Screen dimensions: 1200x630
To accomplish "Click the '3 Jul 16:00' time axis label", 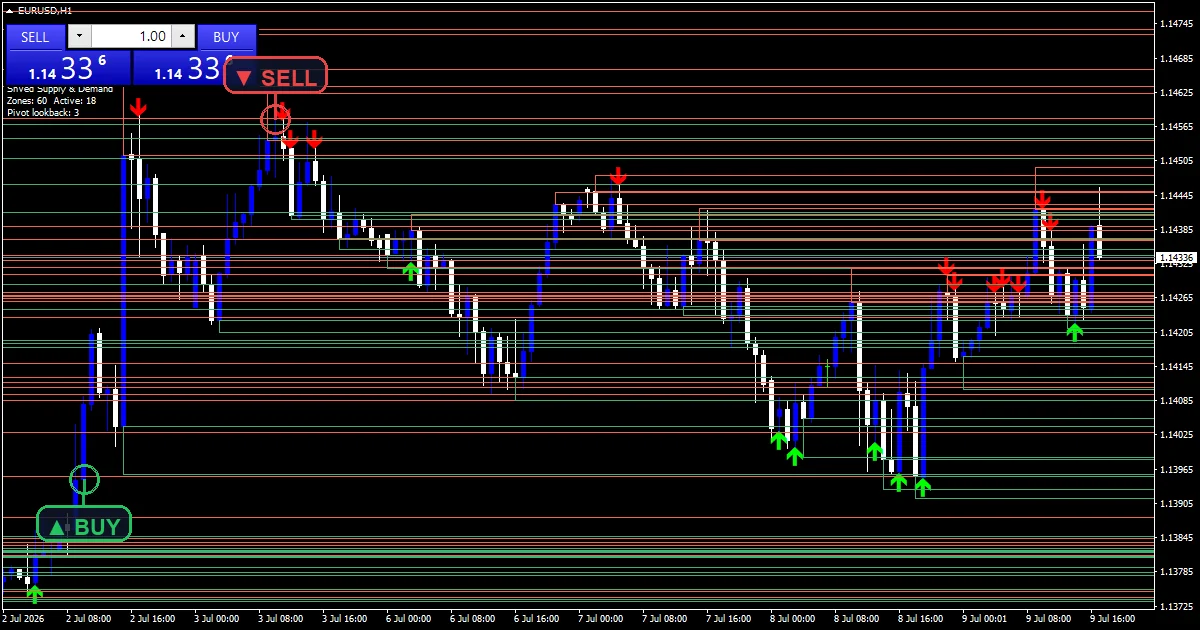I will point(346,620).
